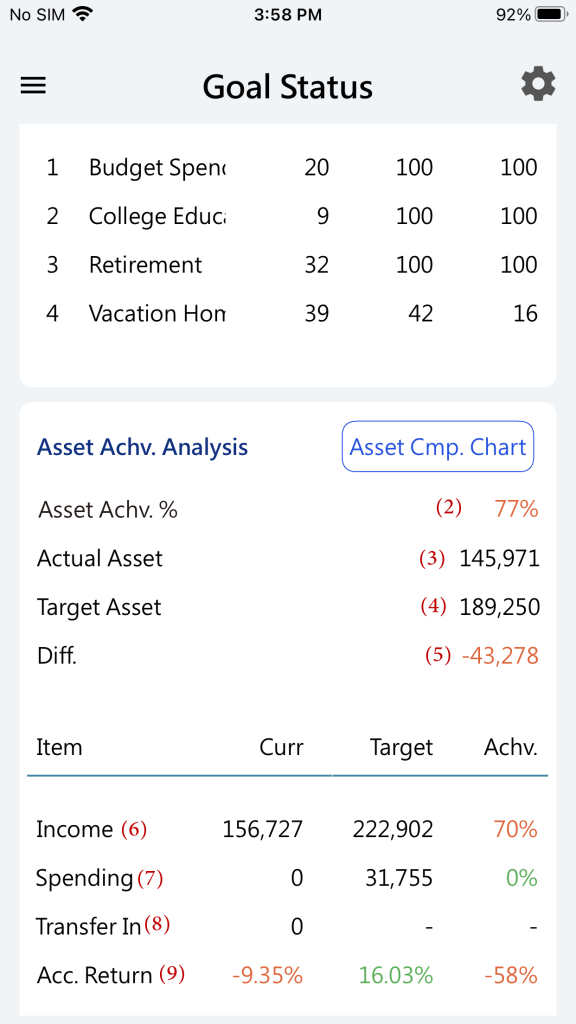Select the Spending row

[x=288, y=878]
